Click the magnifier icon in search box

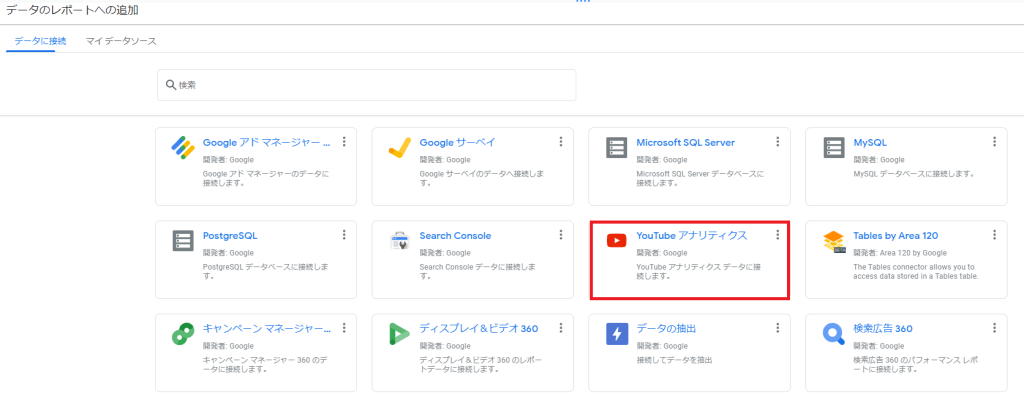coord(171,85)
